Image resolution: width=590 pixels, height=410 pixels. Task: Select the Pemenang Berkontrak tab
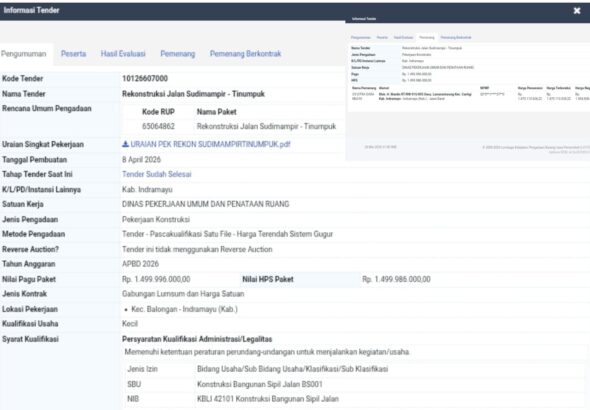[245, 54]
